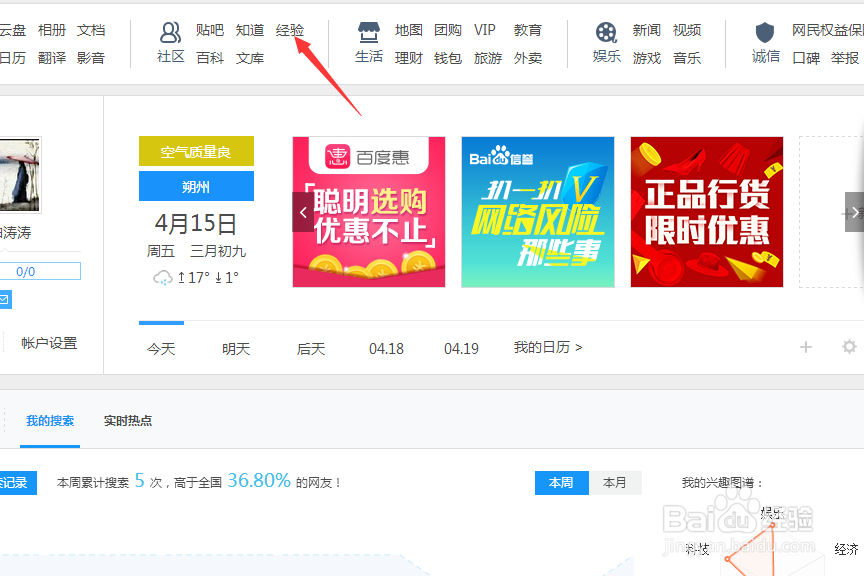
Task: Select the 明天 calendar tab
Action: [x=236, y=348]
